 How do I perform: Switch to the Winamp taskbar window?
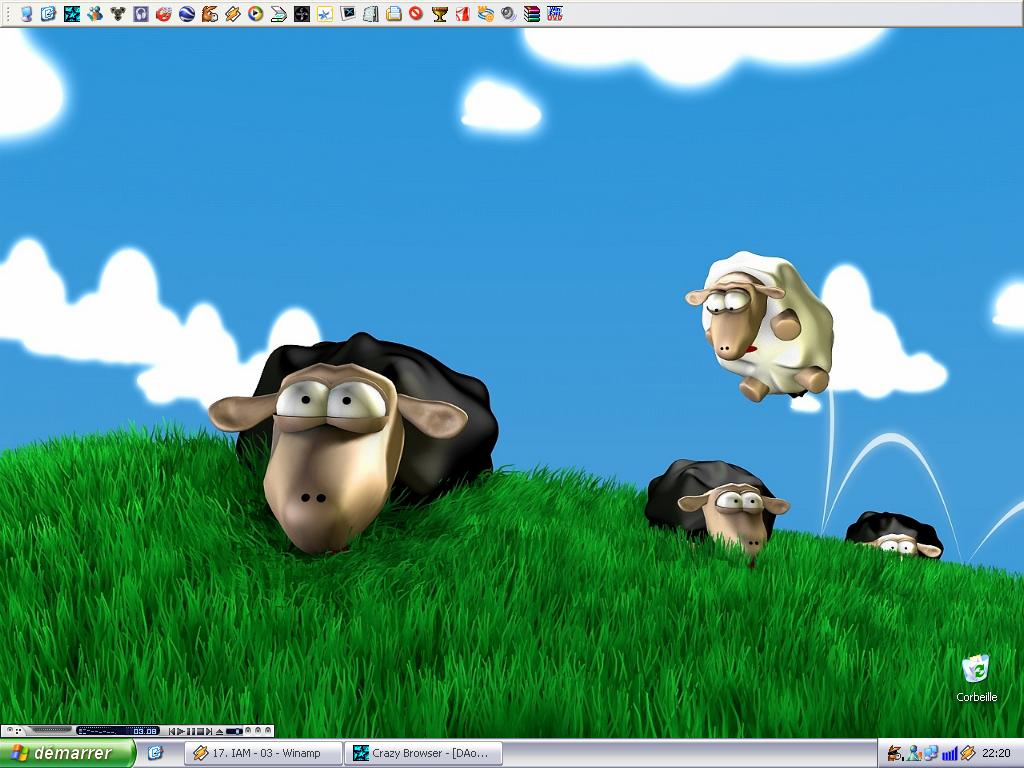point(264,753)
